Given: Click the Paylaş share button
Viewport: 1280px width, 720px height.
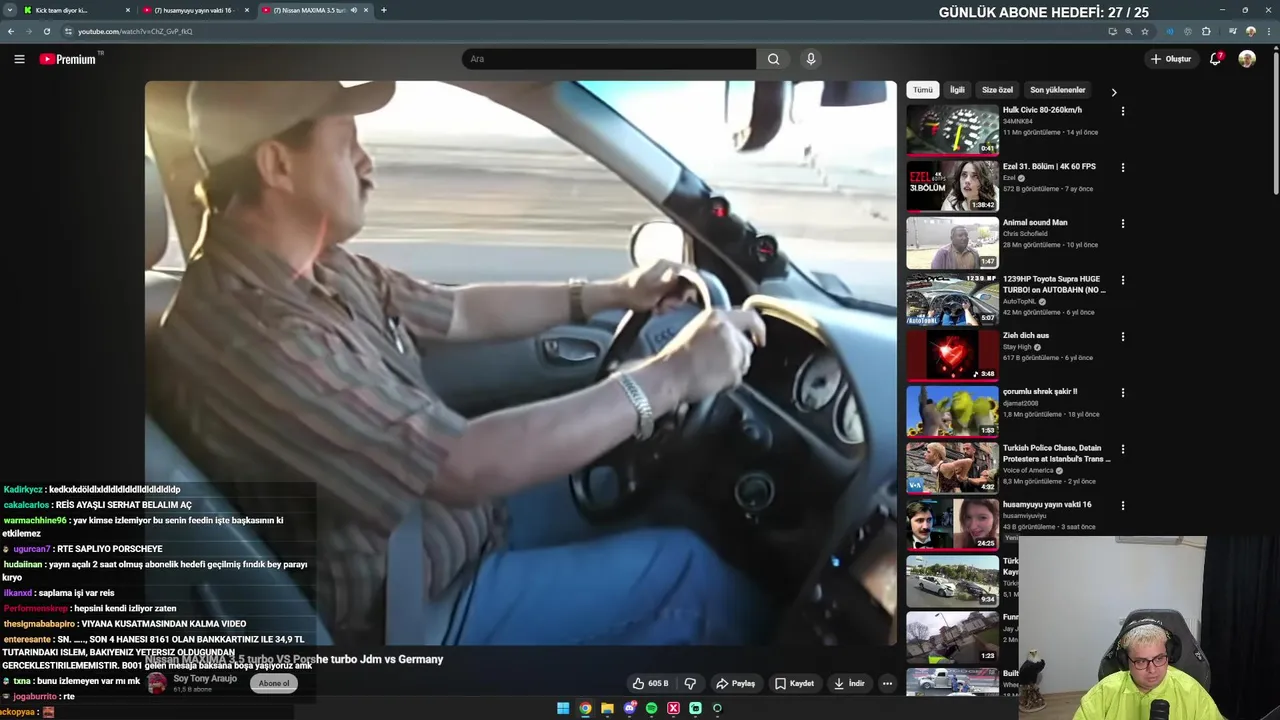Looking at the screenshot, I should tap(736, 684).
